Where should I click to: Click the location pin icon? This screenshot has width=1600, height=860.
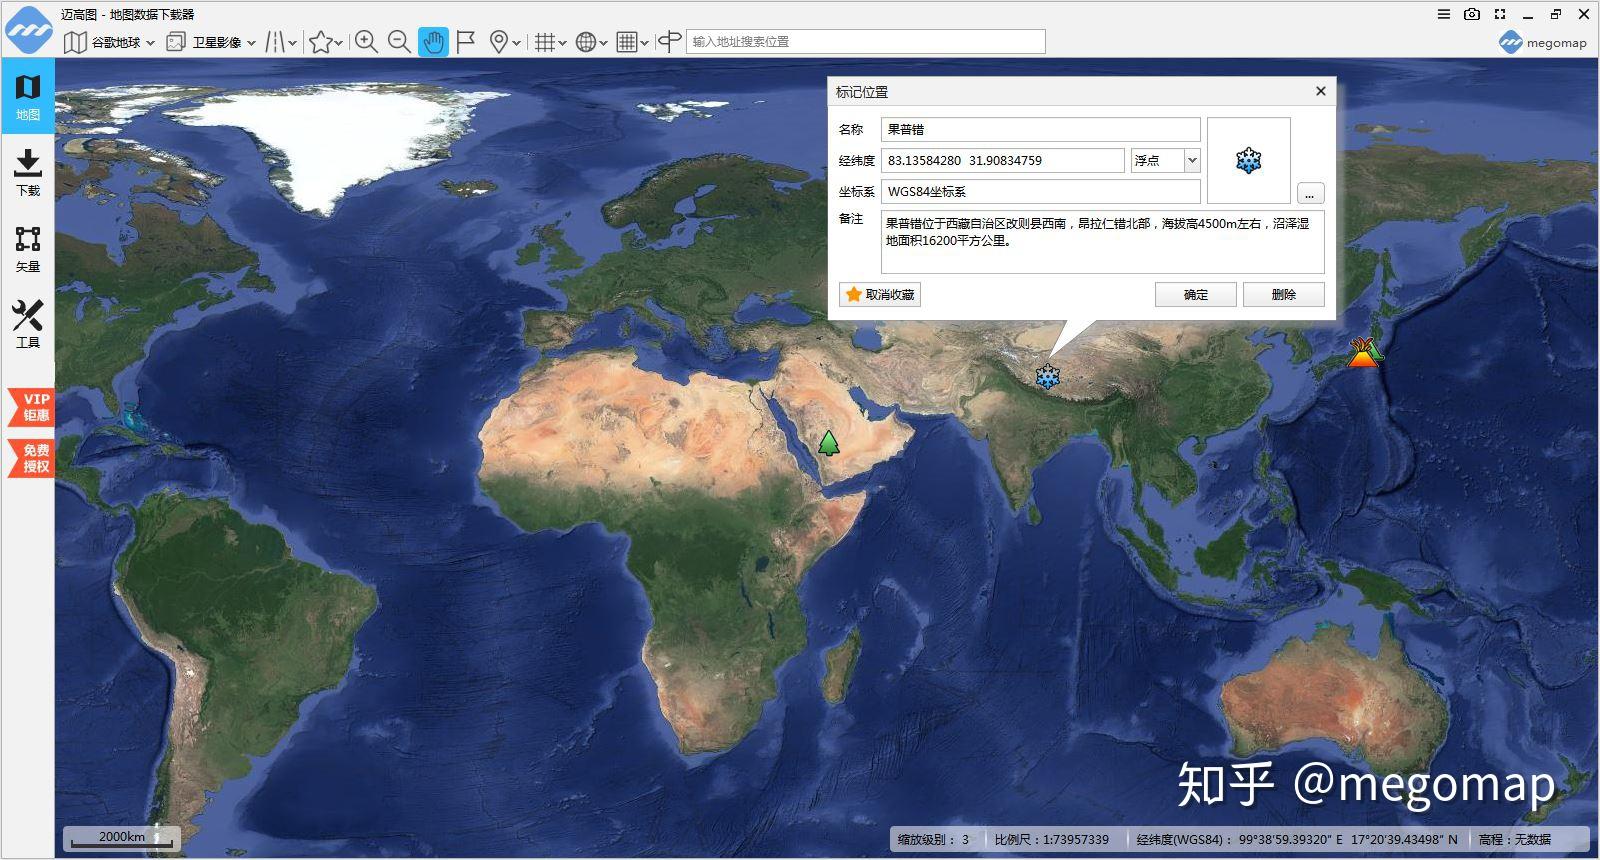pos(498,42)
